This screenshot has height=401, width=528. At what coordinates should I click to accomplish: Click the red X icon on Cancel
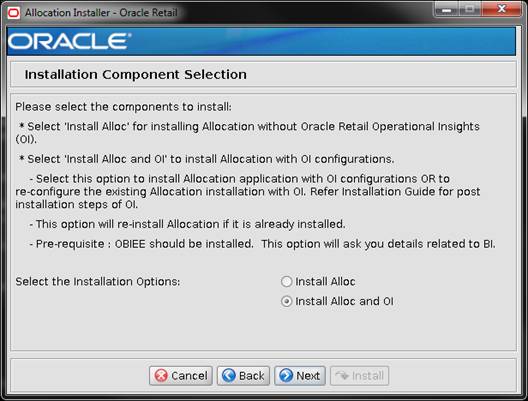[x=161, y=376]
